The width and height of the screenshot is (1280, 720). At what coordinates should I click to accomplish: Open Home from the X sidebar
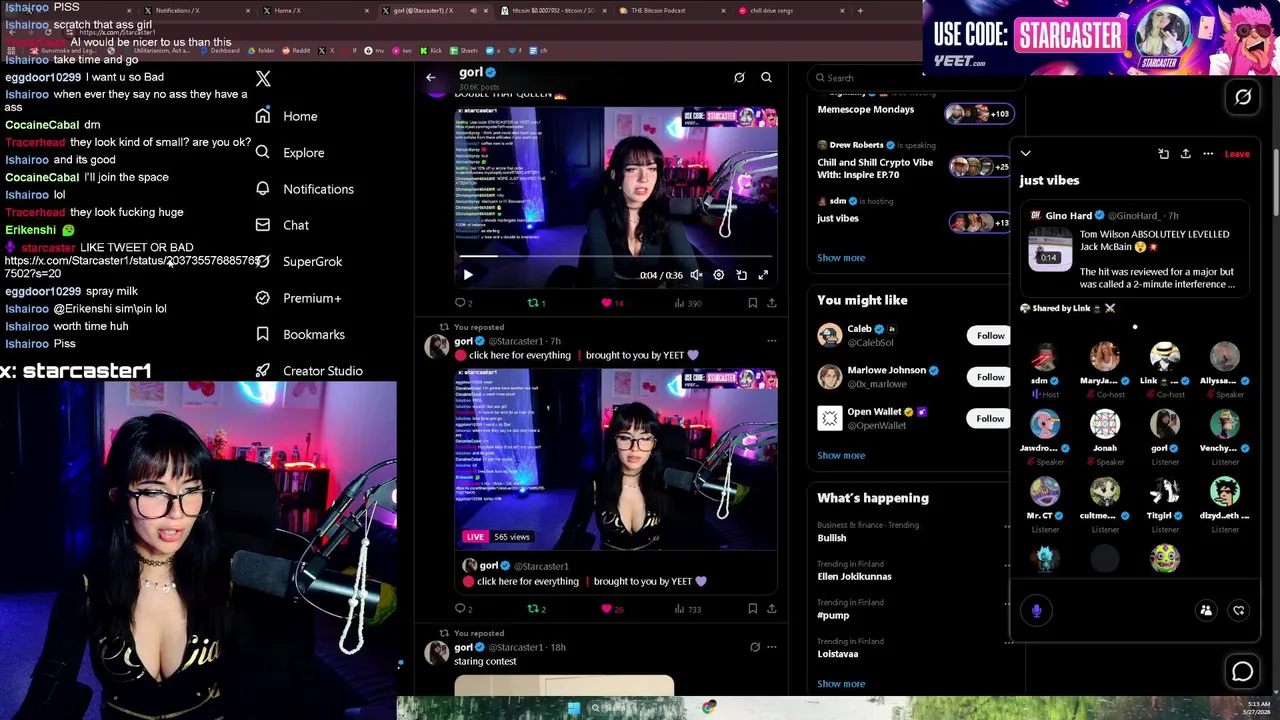click(x=286, y=116)
